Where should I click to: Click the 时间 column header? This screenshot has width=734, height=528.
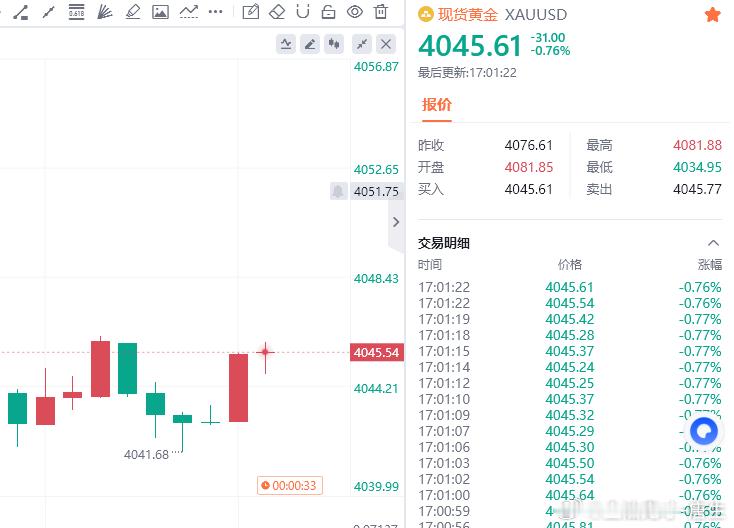pos(429,265)
